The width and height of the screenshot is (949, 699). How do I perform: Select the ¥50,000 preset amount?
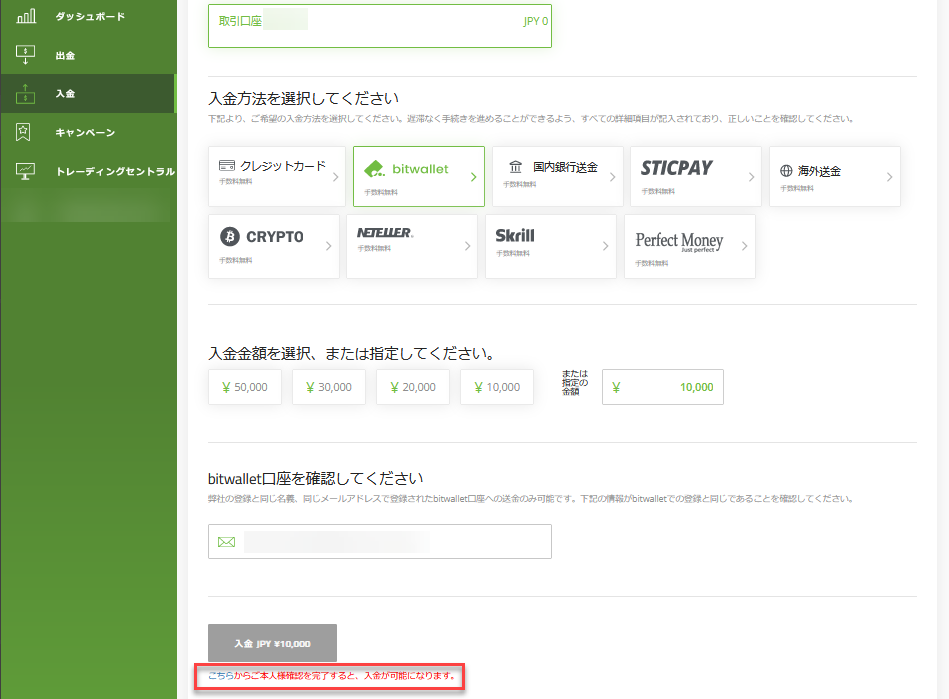click(x=245, y=387)
